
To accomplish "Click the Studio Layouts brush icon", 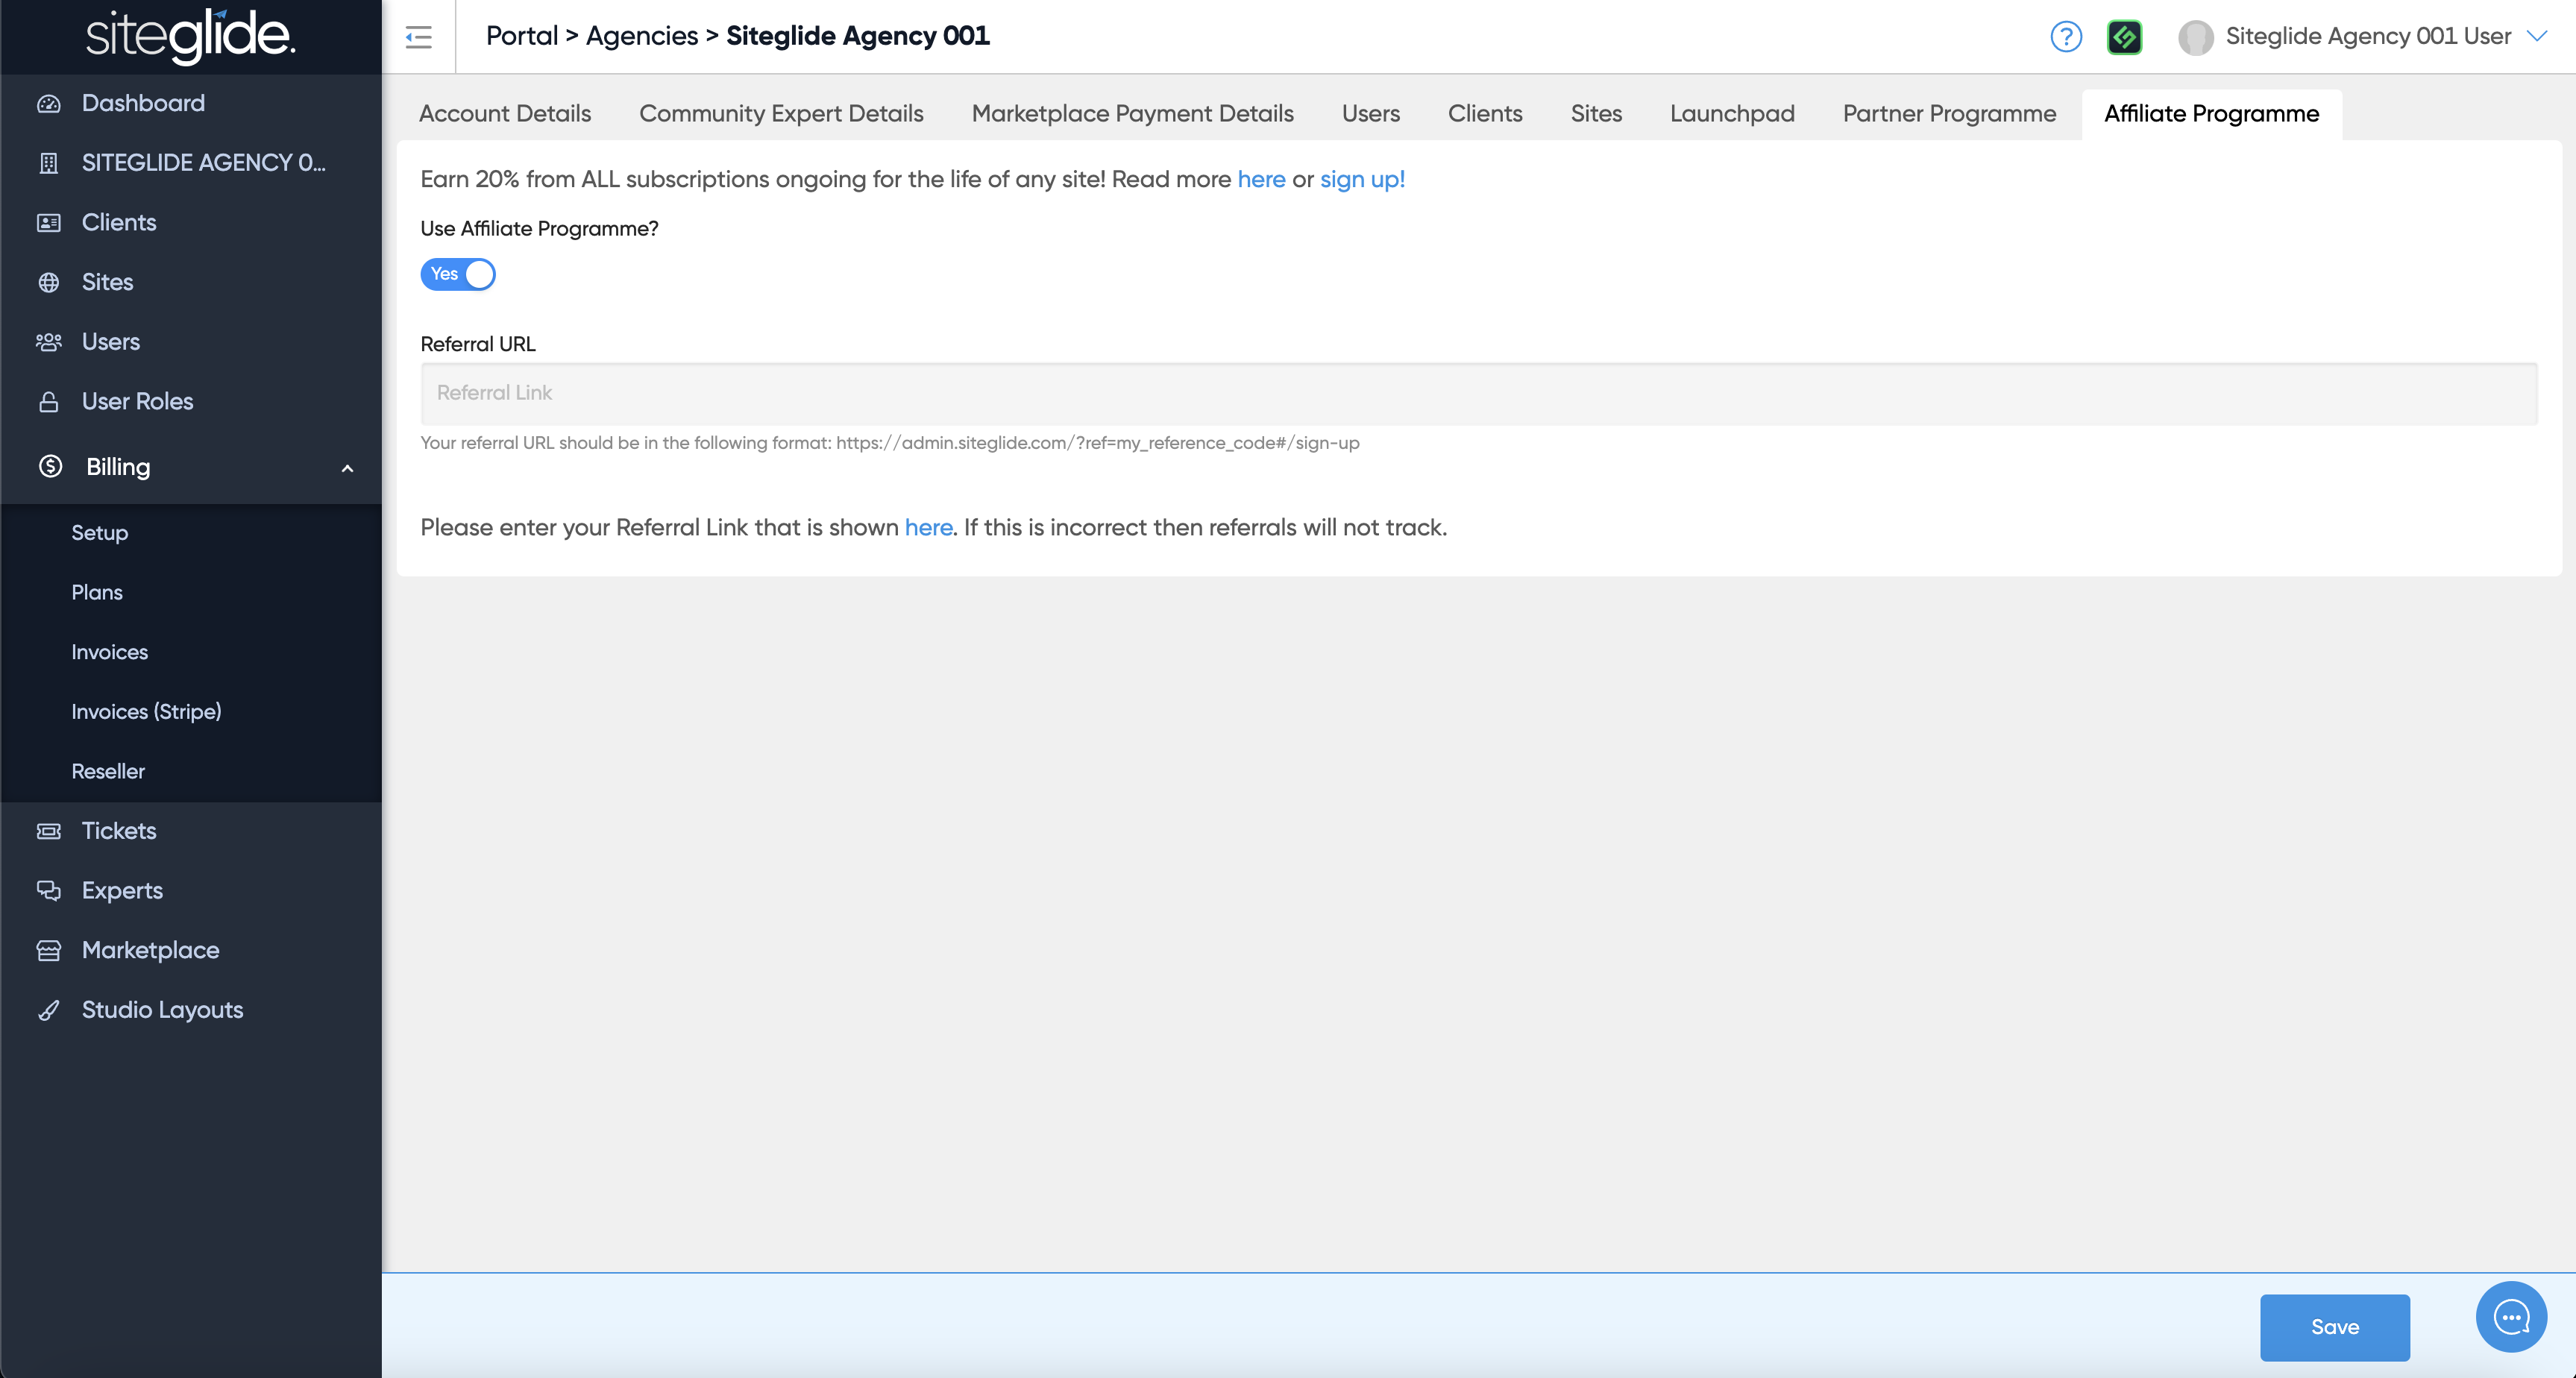I will (48, 1010).
